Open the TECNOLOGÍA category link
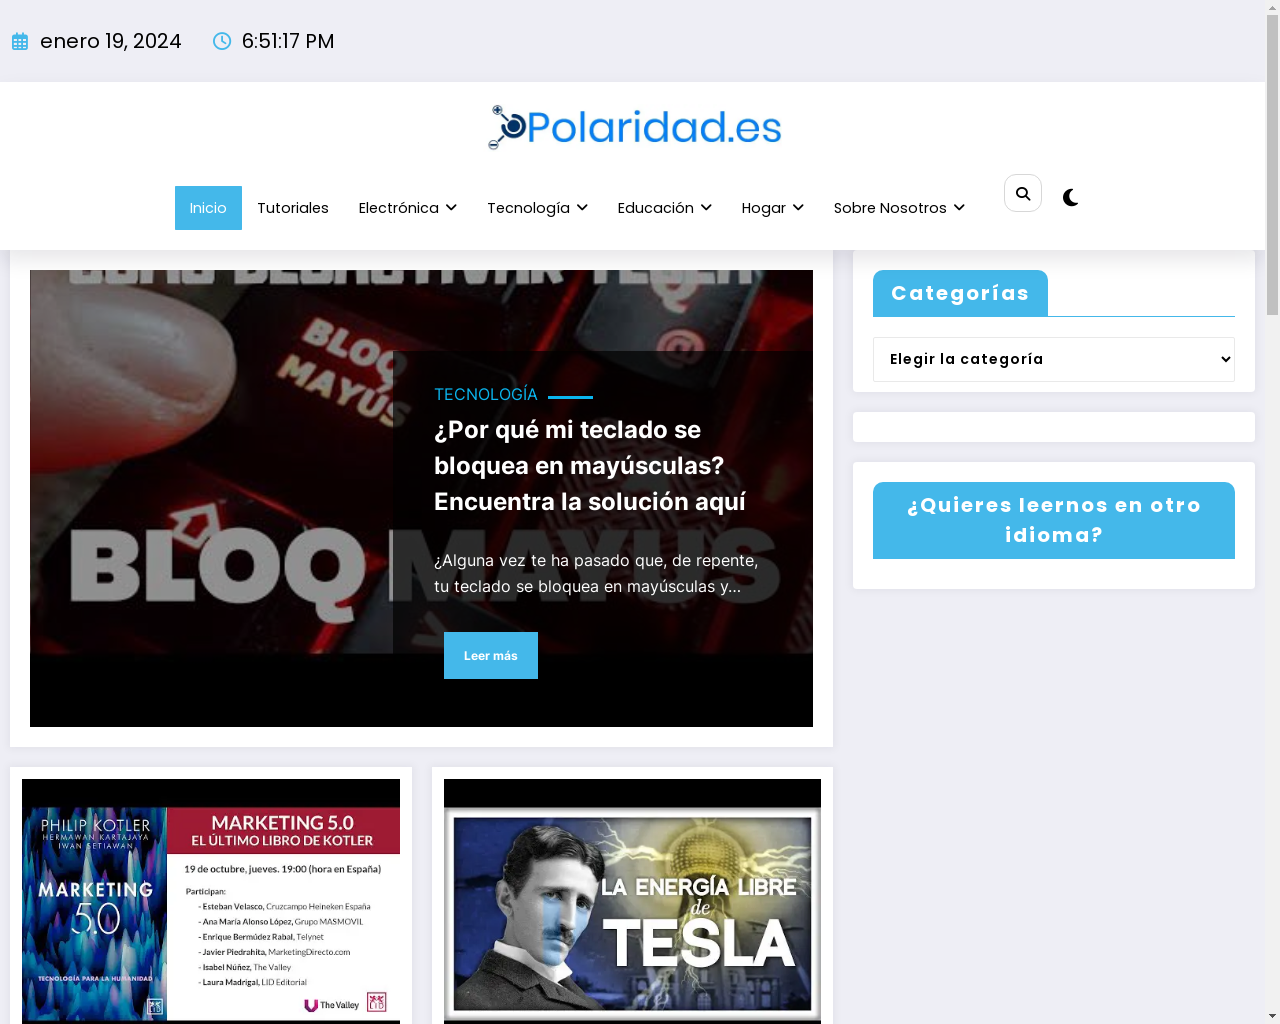The width and height of the screenshot is (1280, 1024). (486, 395)
